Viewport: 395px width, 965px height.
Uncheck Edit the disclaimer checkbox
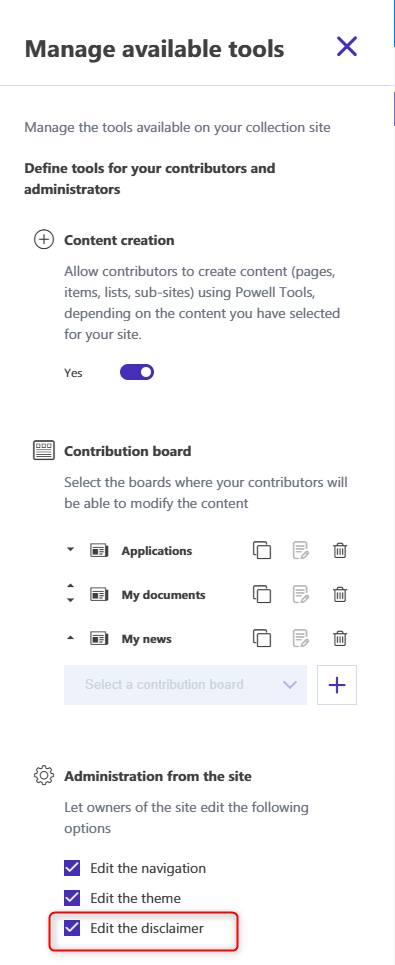coord(72,927)
